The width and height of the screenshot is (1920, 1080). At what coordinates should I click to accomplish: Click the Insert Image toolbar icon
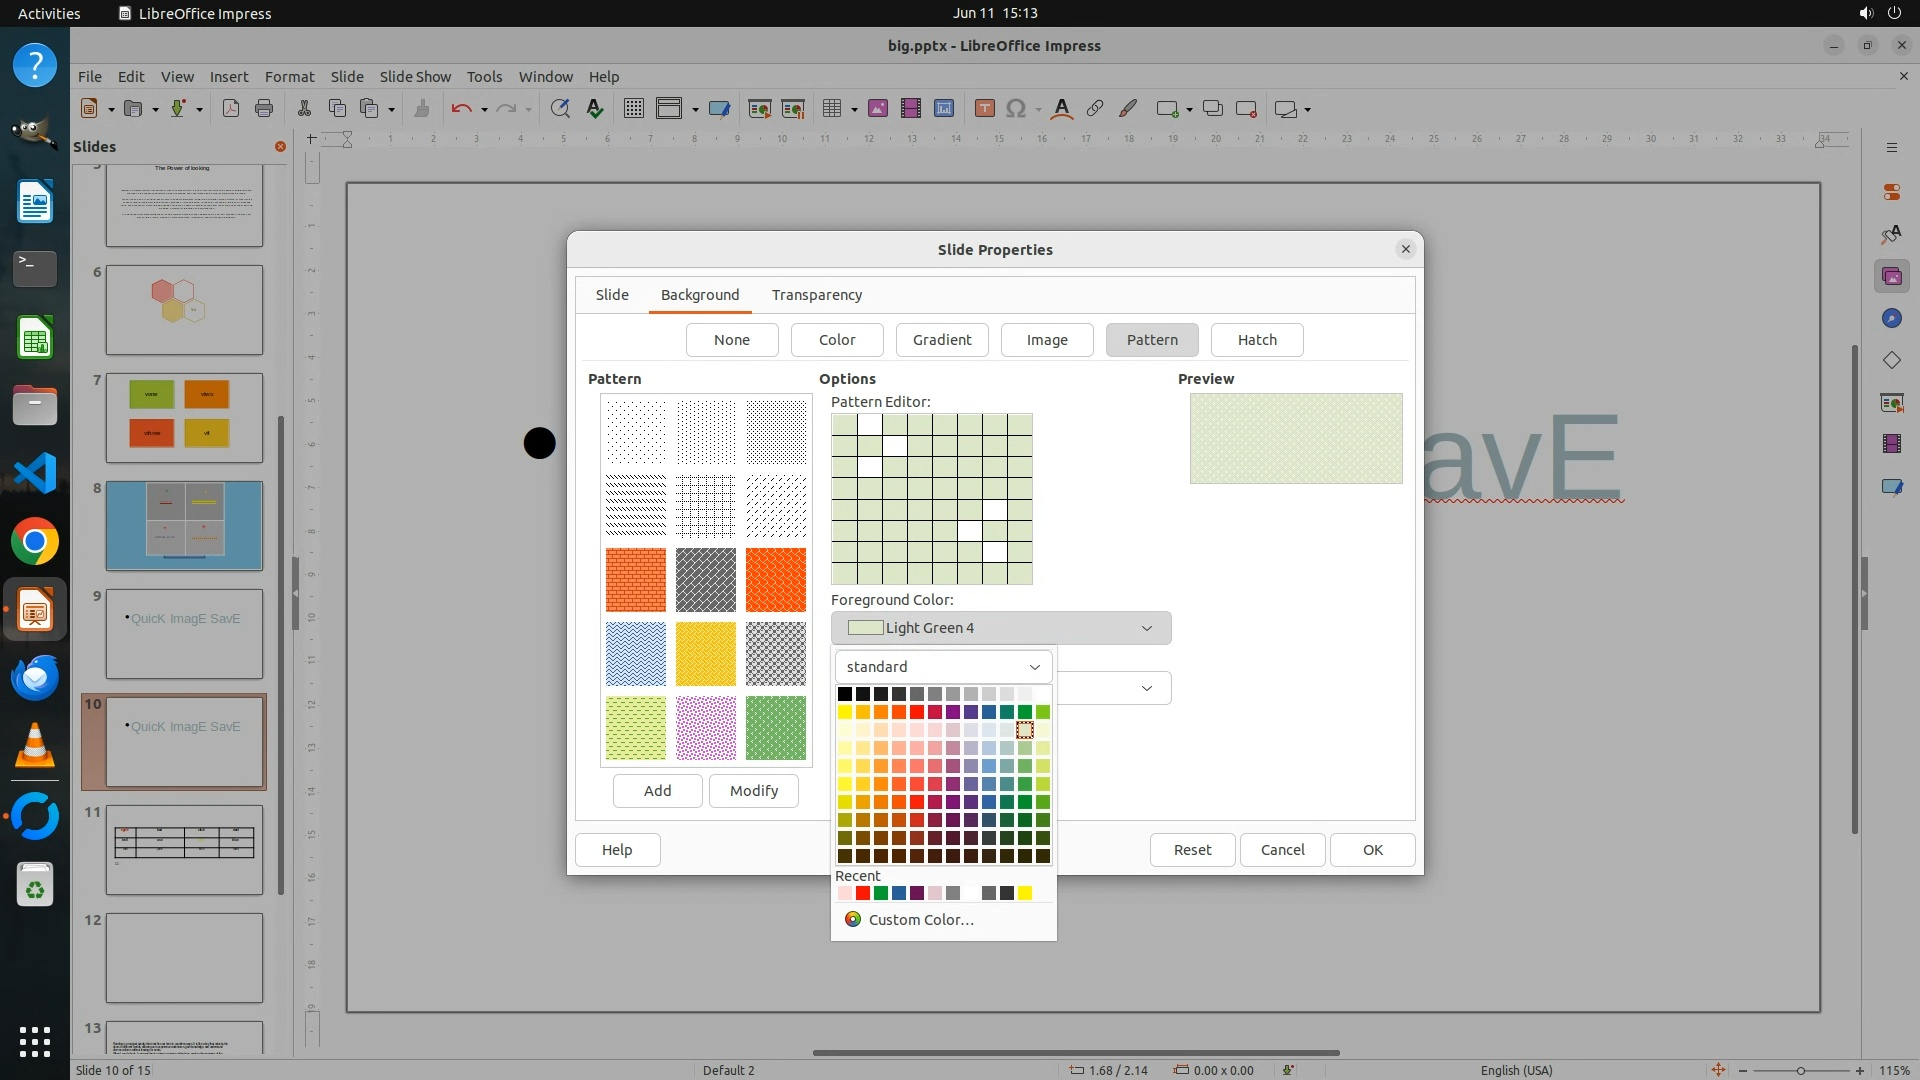[x=878, y=109]
